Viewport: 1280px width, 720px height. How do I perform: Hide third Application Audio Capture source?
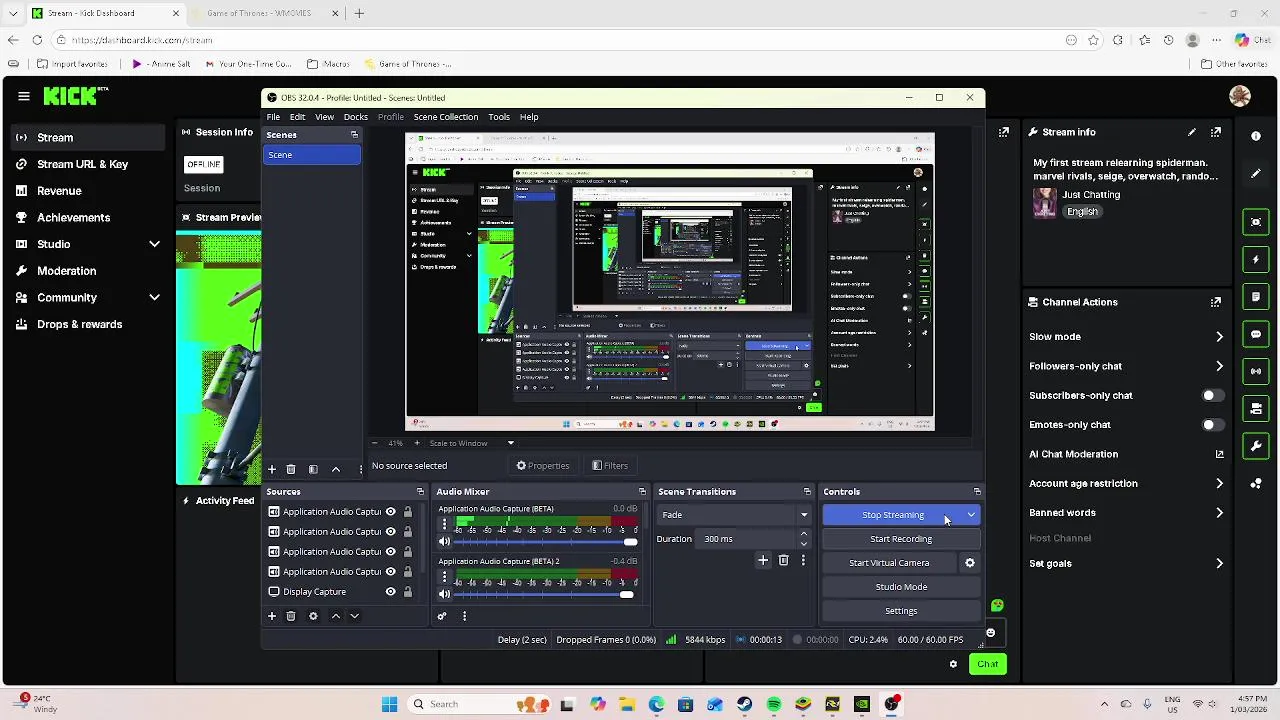pyautogui.click(x=391, y=552)
